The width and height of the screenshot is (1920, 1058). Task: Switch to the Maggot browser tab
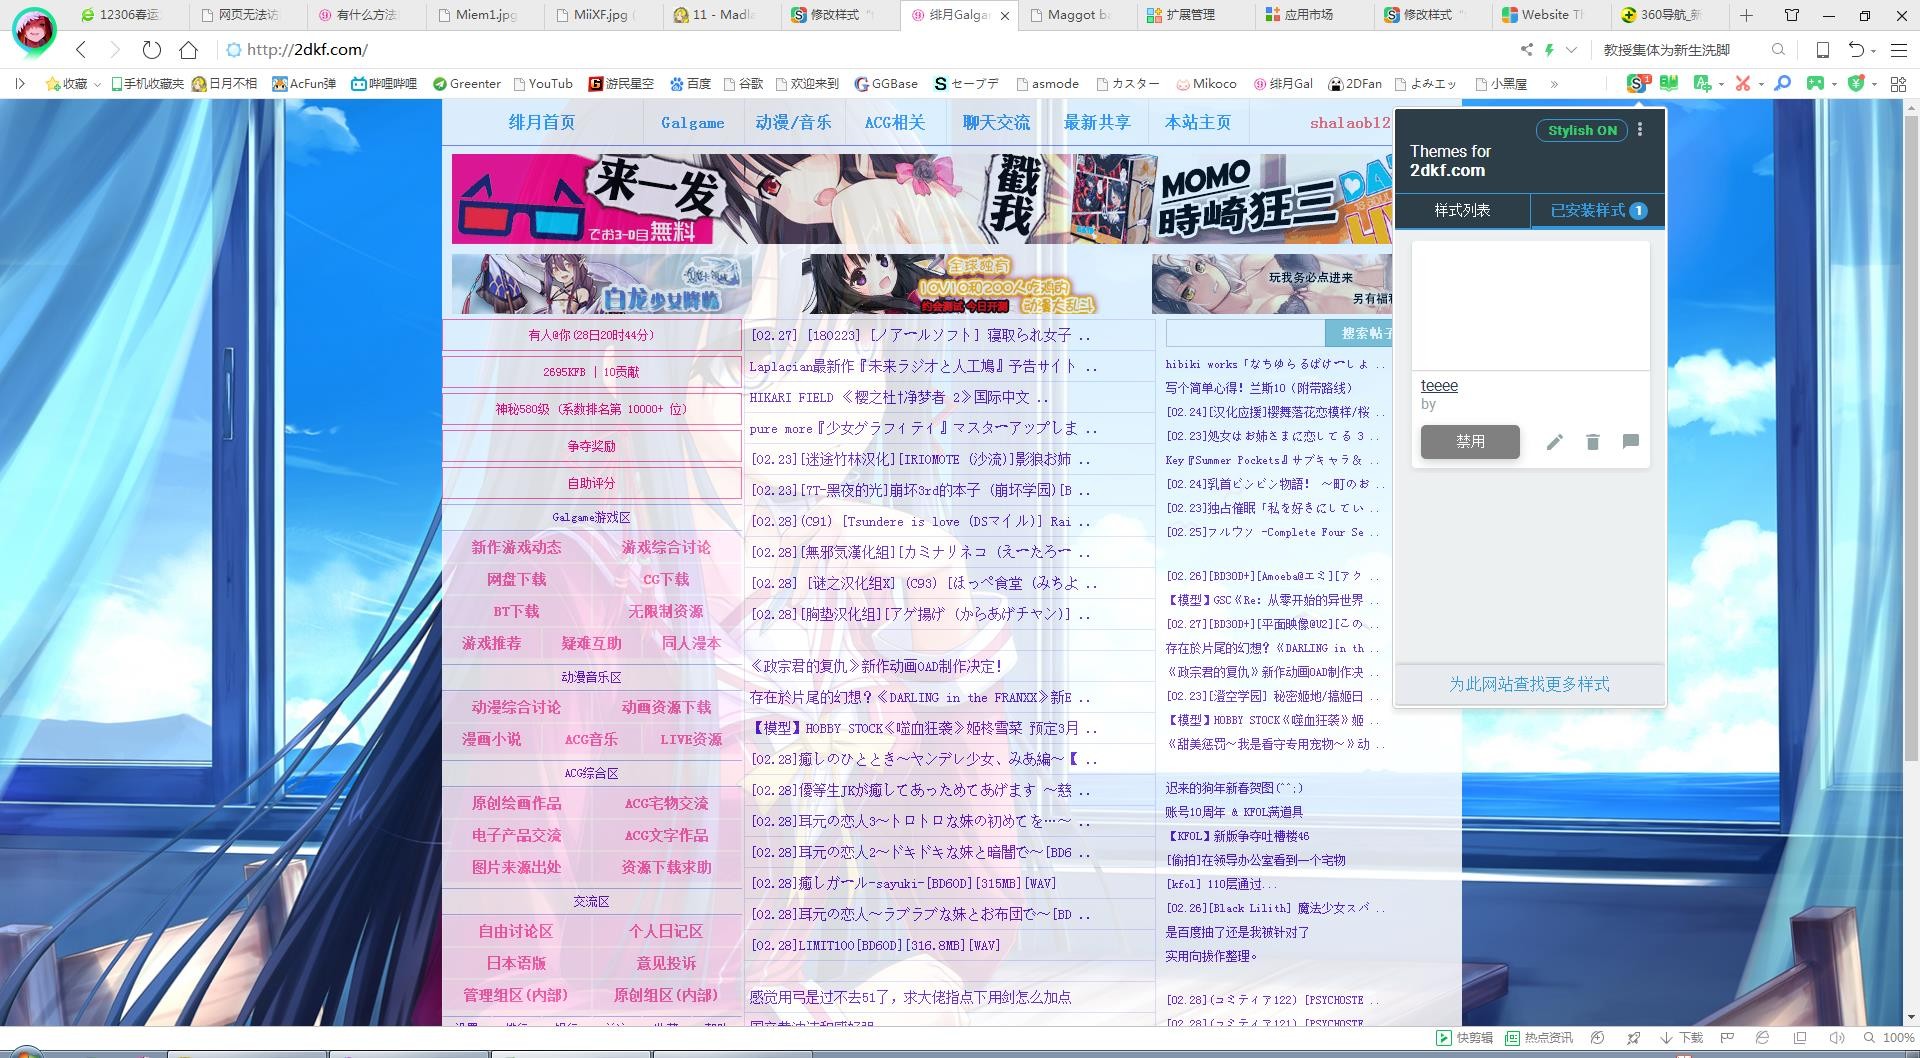pyautogui.click(x=1078, y=15)
